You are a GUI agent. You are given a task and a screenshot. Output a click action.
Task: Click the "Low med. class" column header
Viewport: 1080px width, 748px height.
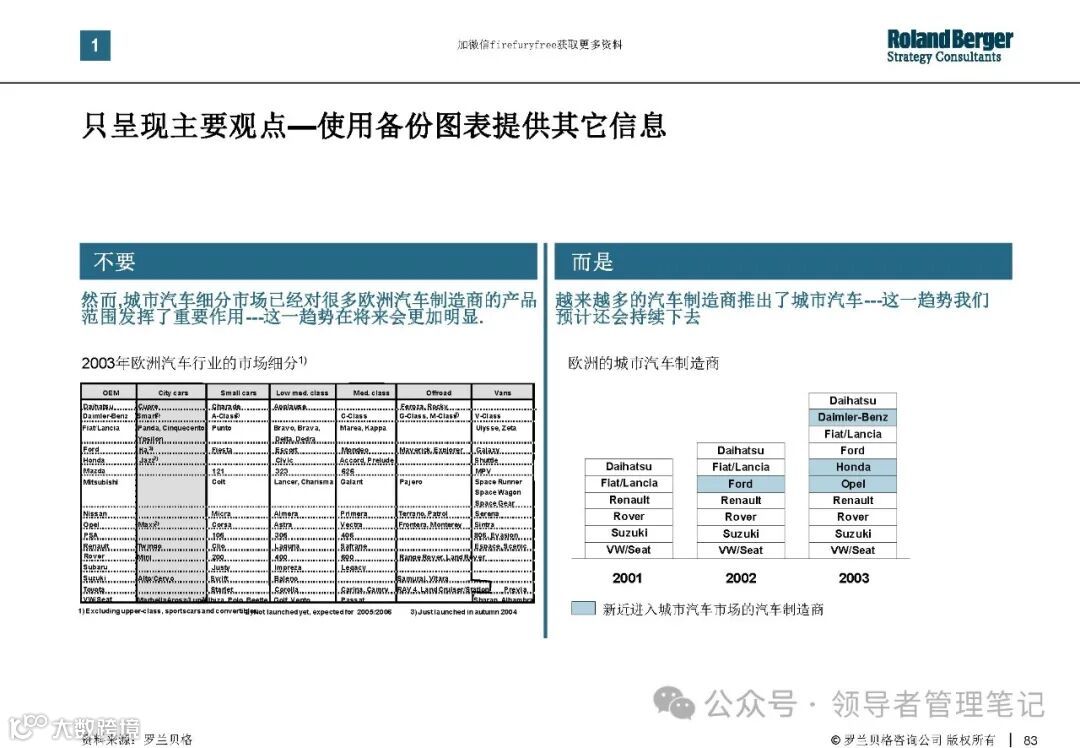pos(302,393)
